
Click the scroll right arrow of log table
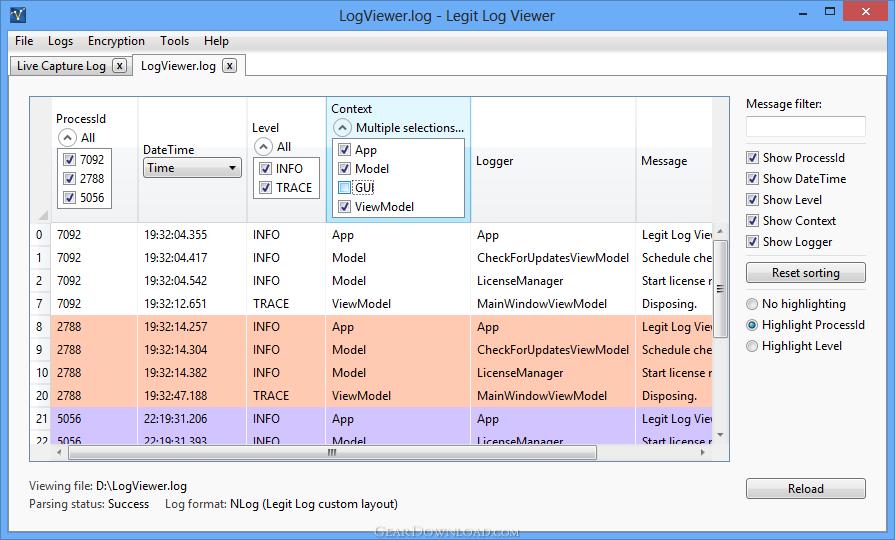point(703,453)
